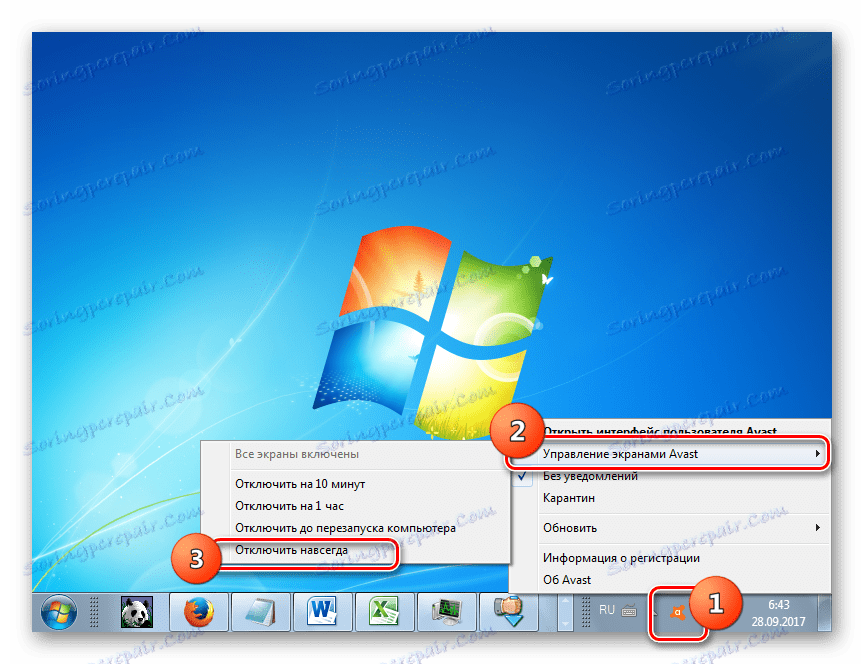This screenshot has width=864, height=664.
Task: Open the notepad icon in taskbar
Action: (261, 612)
